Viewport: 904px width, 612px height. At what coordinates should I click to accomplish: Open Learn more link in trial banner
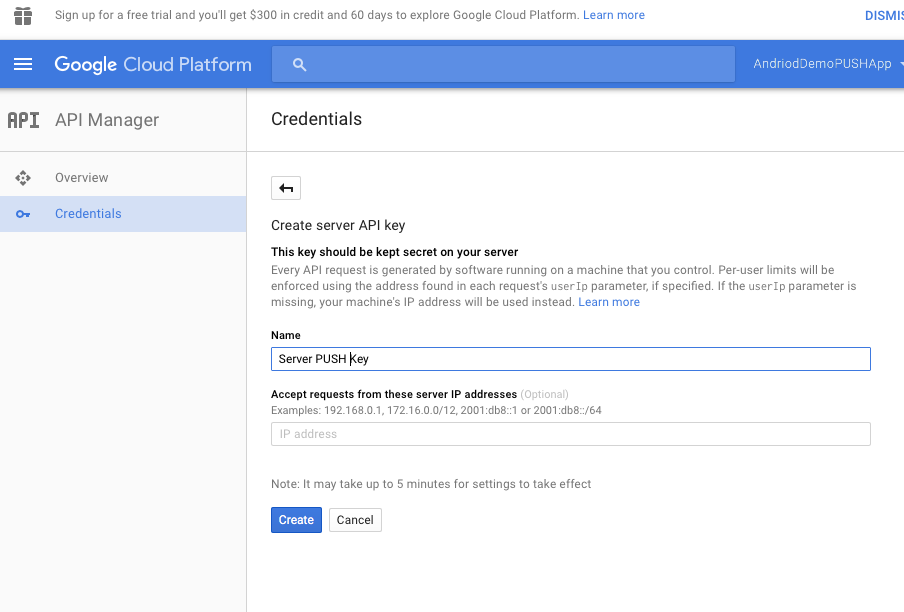pyautogui.click(x=614, y=15)
